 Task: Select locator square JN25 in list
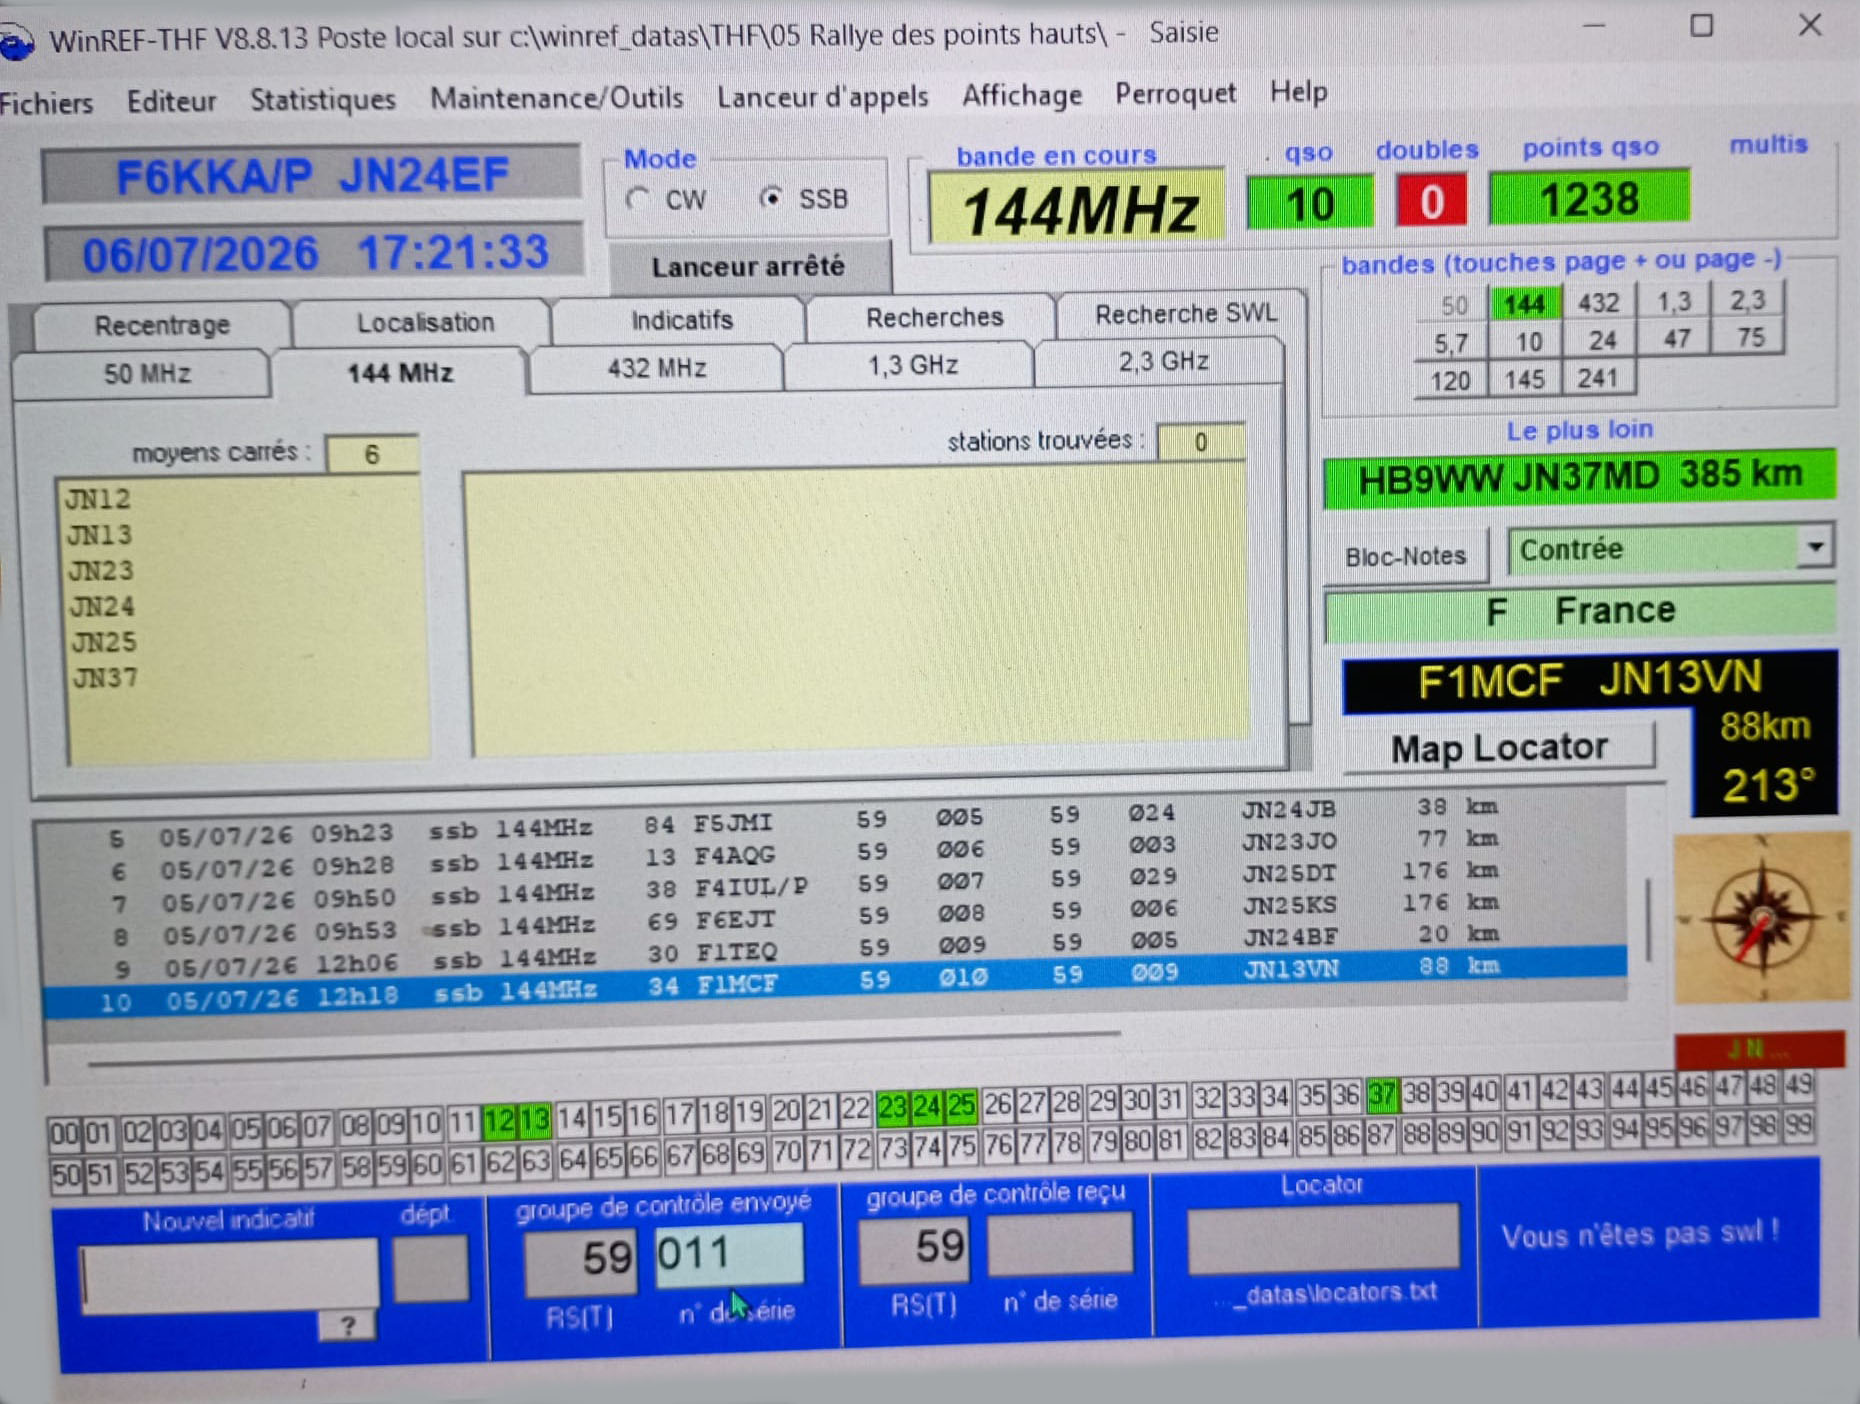click(x=103, y=642)
